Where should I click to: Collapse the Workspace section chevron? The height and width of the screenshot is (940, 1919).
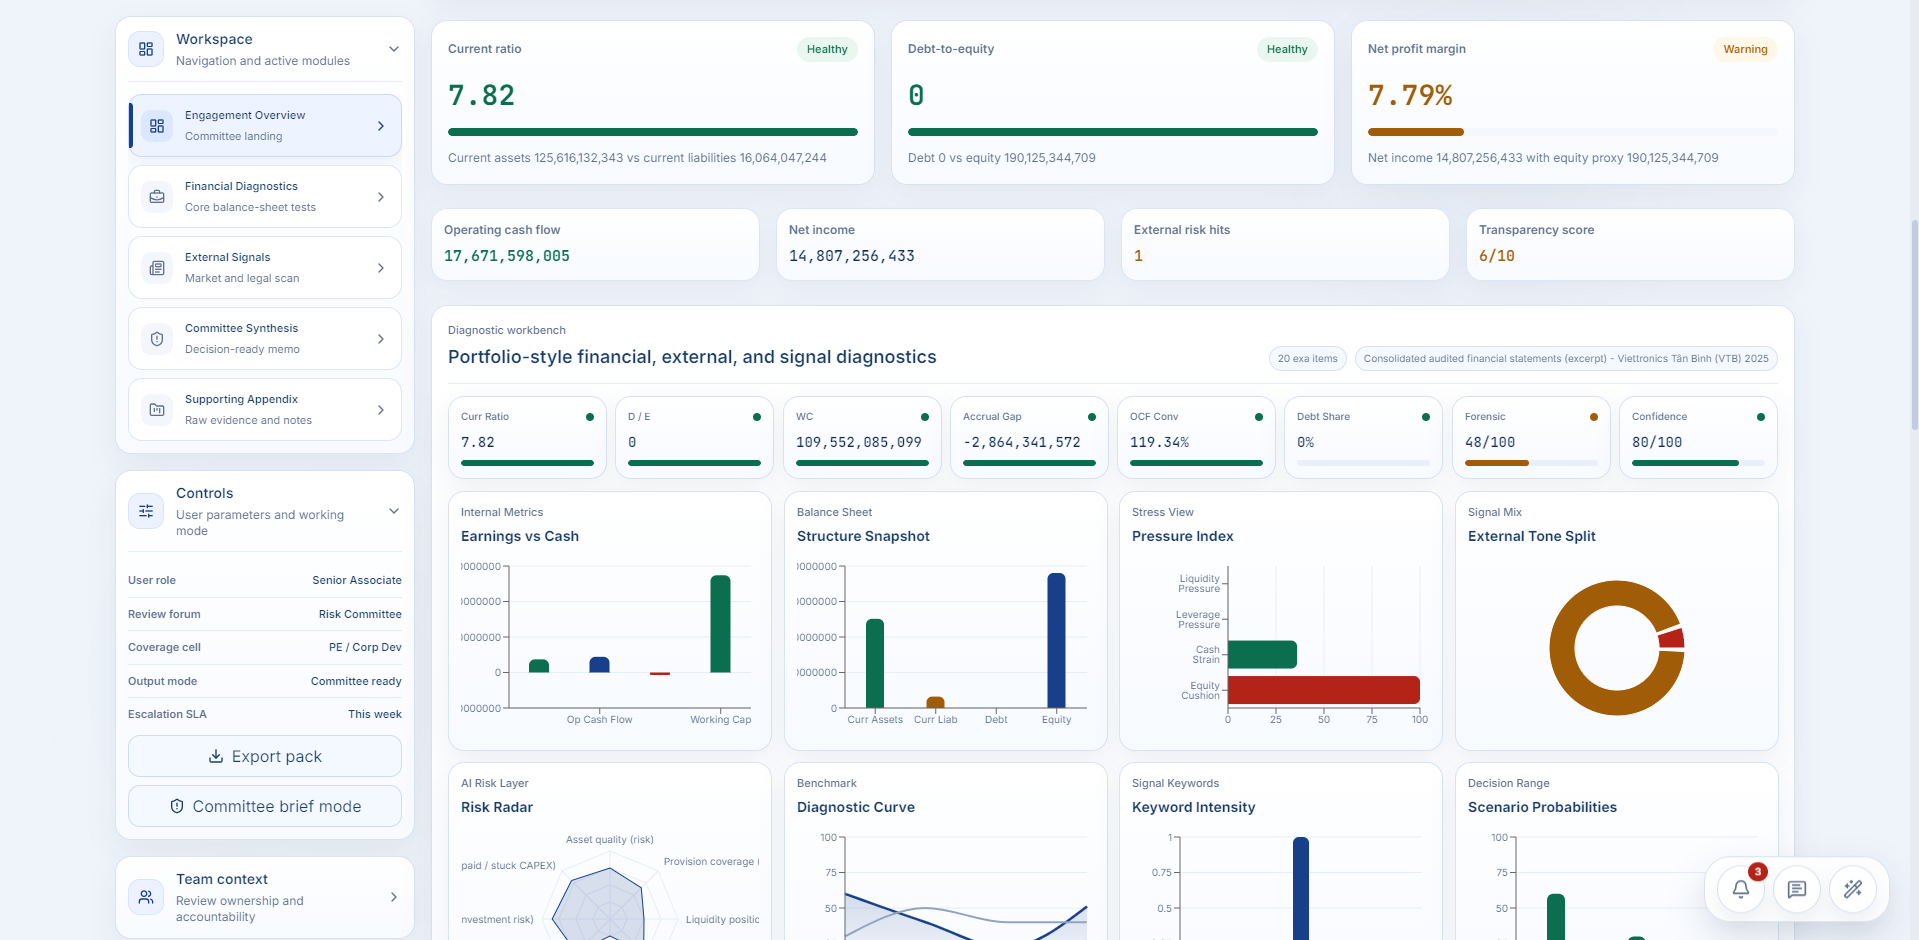click(394, 49)
